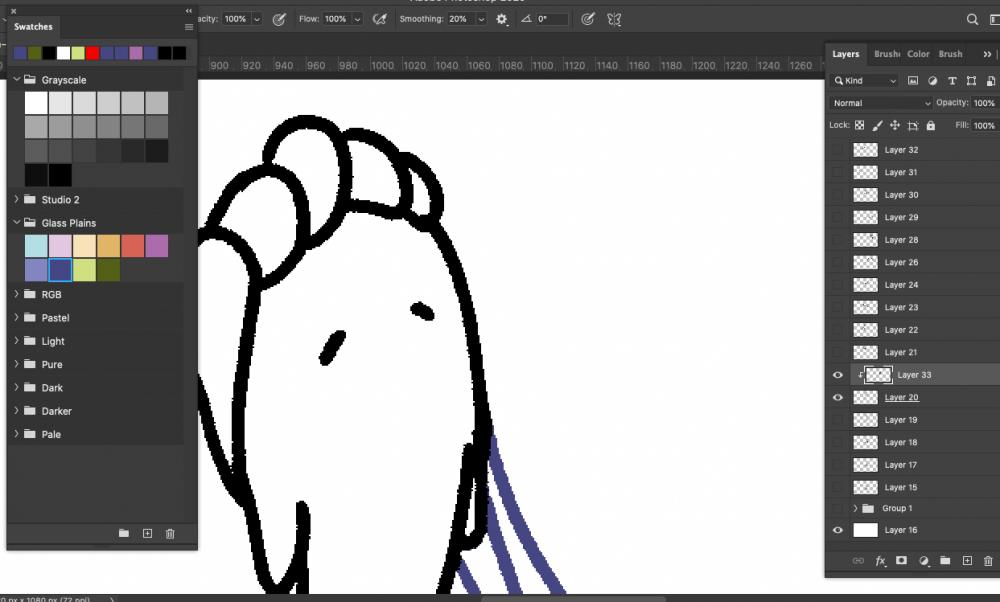Switch to the Brush tab
This screenshot has width=1000, height=602.
tap(950, 54)
